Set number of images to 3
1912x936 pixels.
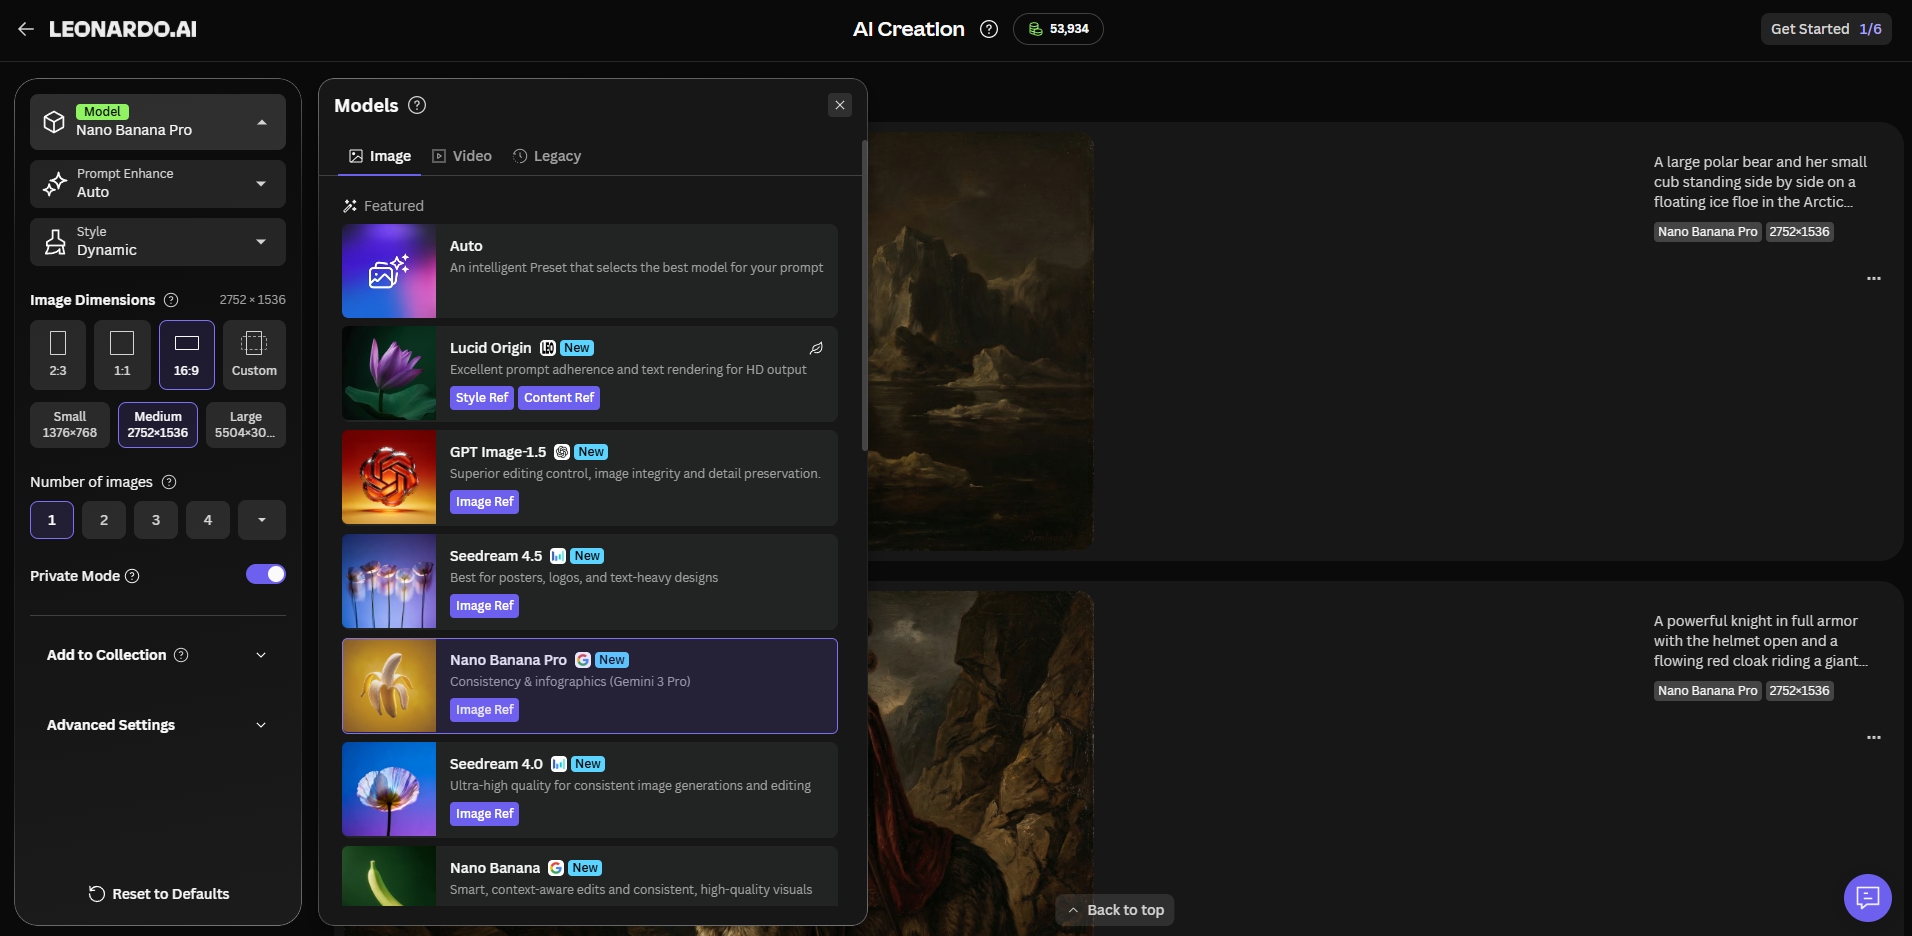click(156, 520)
